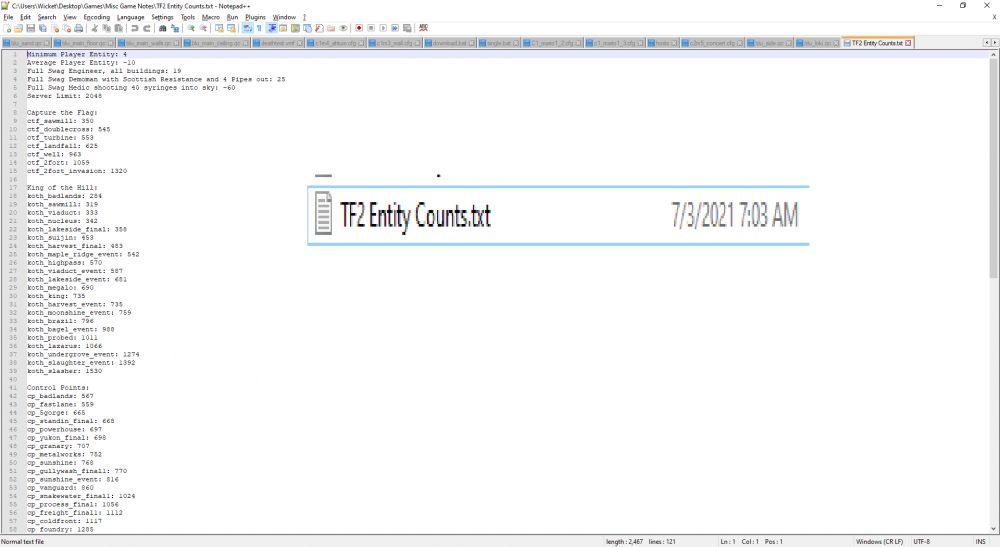Switch to the c1m4_atrium.cfg tab
1000x547 pixels.
[336, 43]
